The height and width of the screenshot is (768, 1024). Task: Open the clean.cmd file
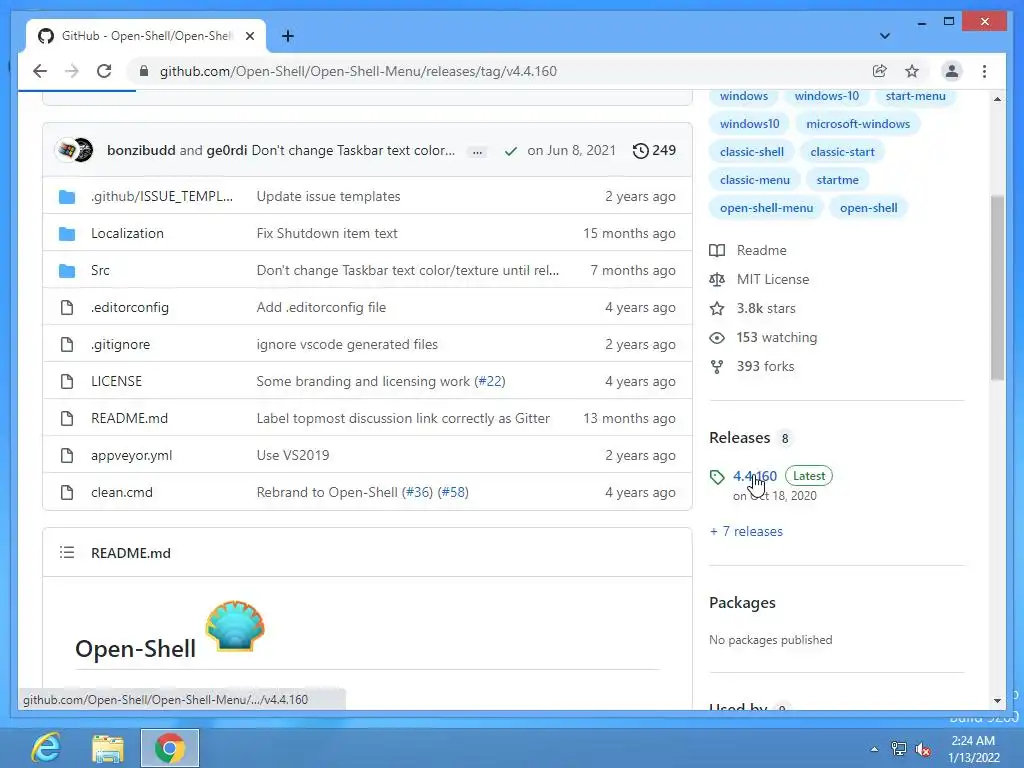coord(121,492)
